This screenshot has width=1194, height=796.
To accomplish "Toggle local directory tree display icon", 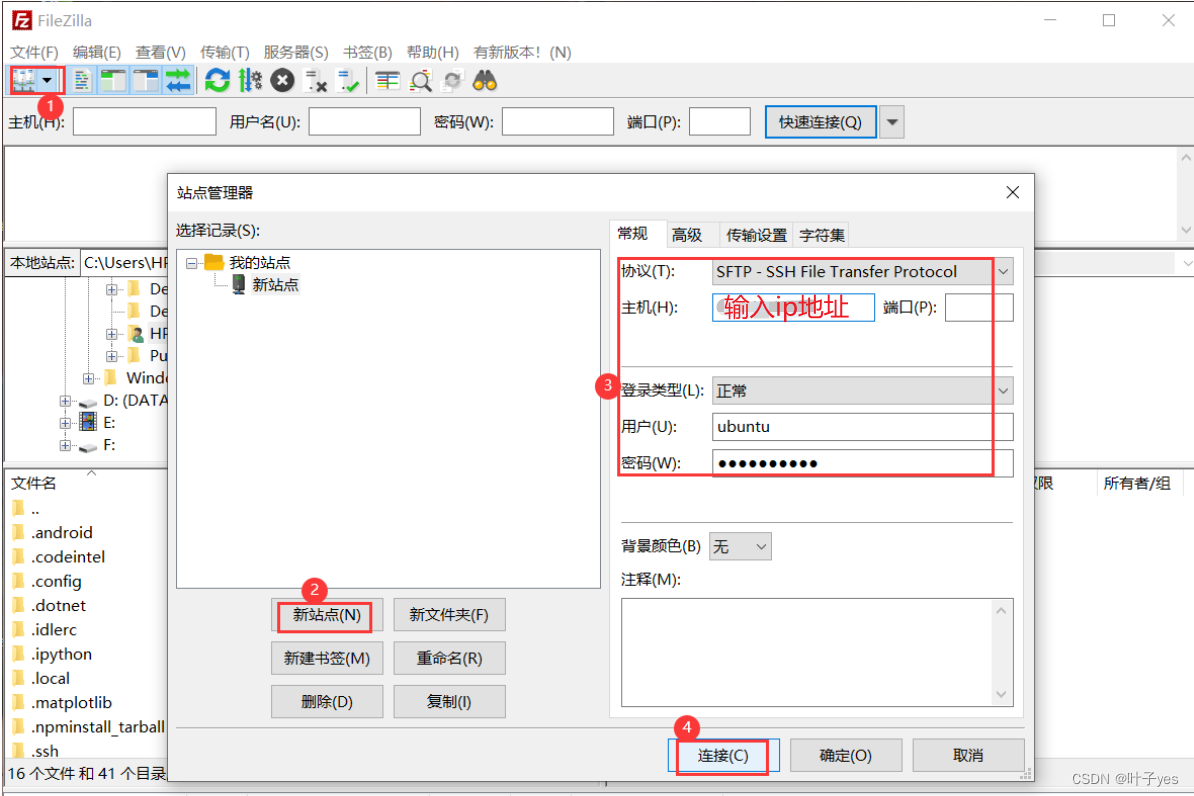I will [113, 80].
